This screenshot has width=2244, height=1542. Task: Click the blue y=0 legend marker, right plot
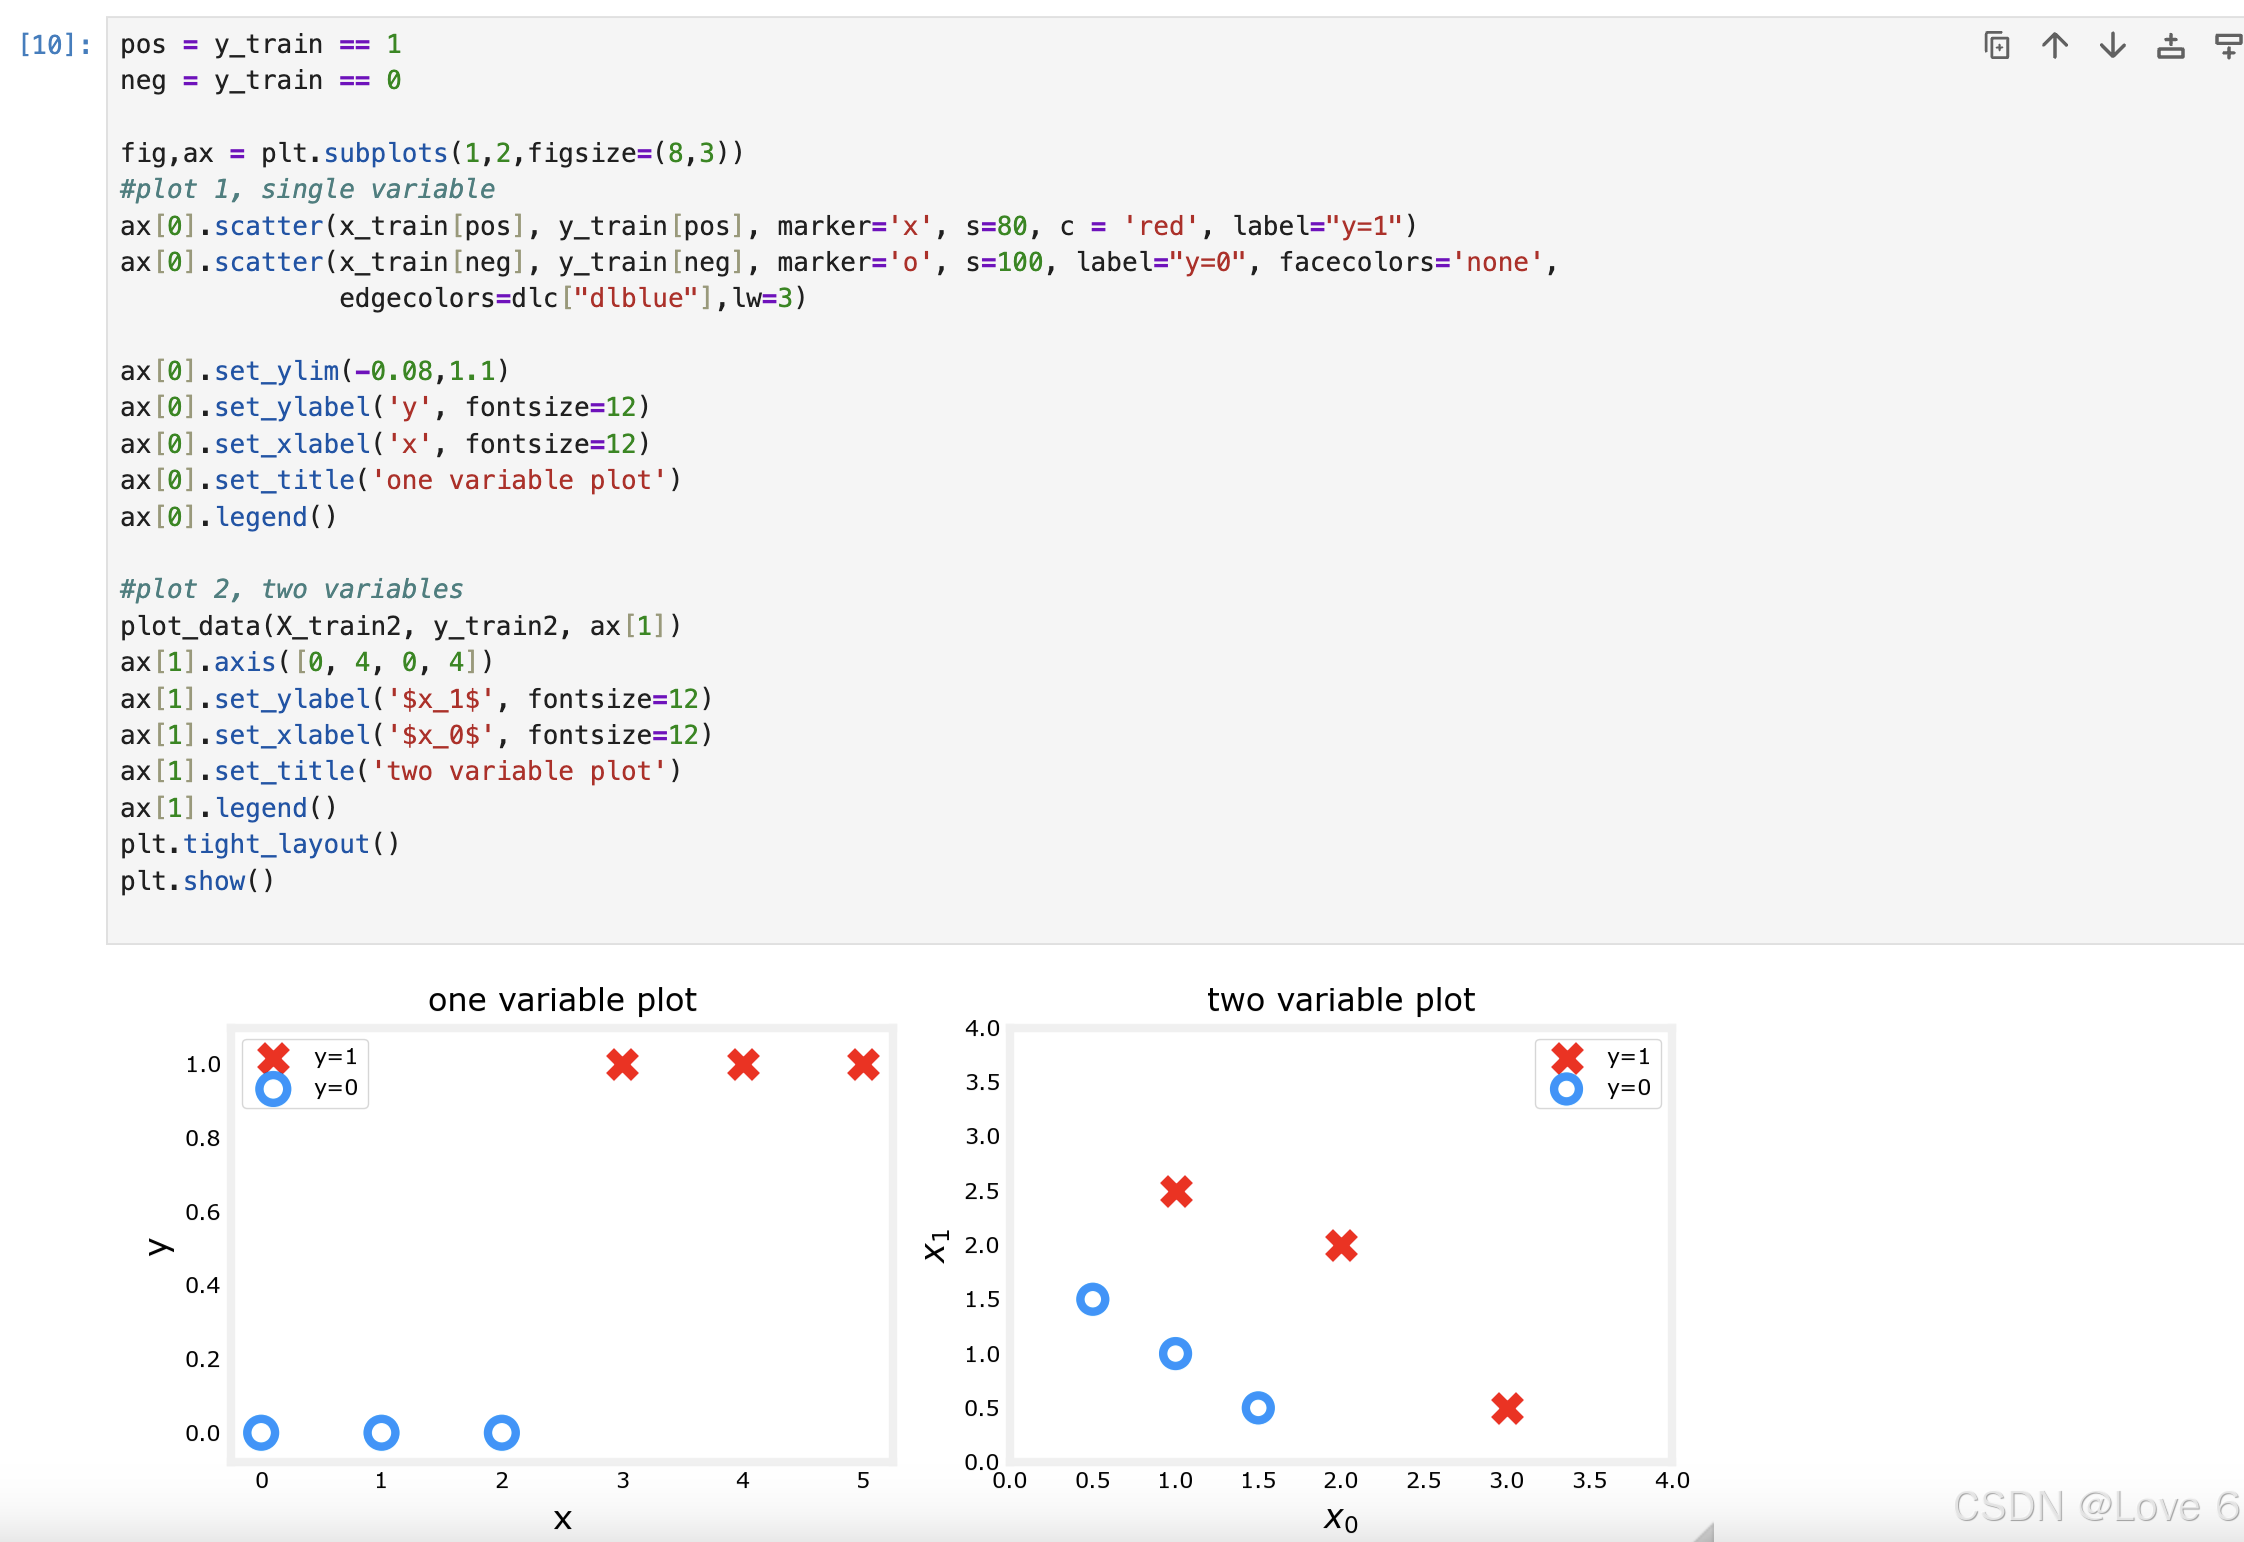point(1566,1089)
